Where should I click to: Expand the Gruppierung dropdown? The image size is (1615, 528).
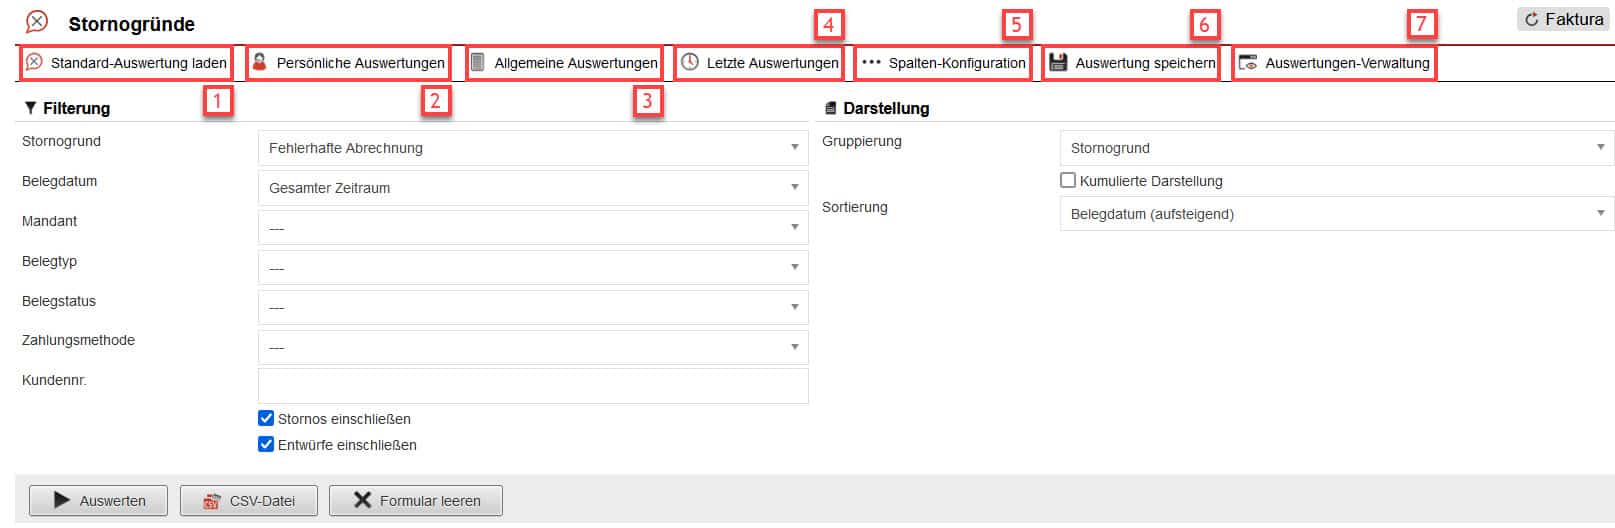pos(1336,148)
